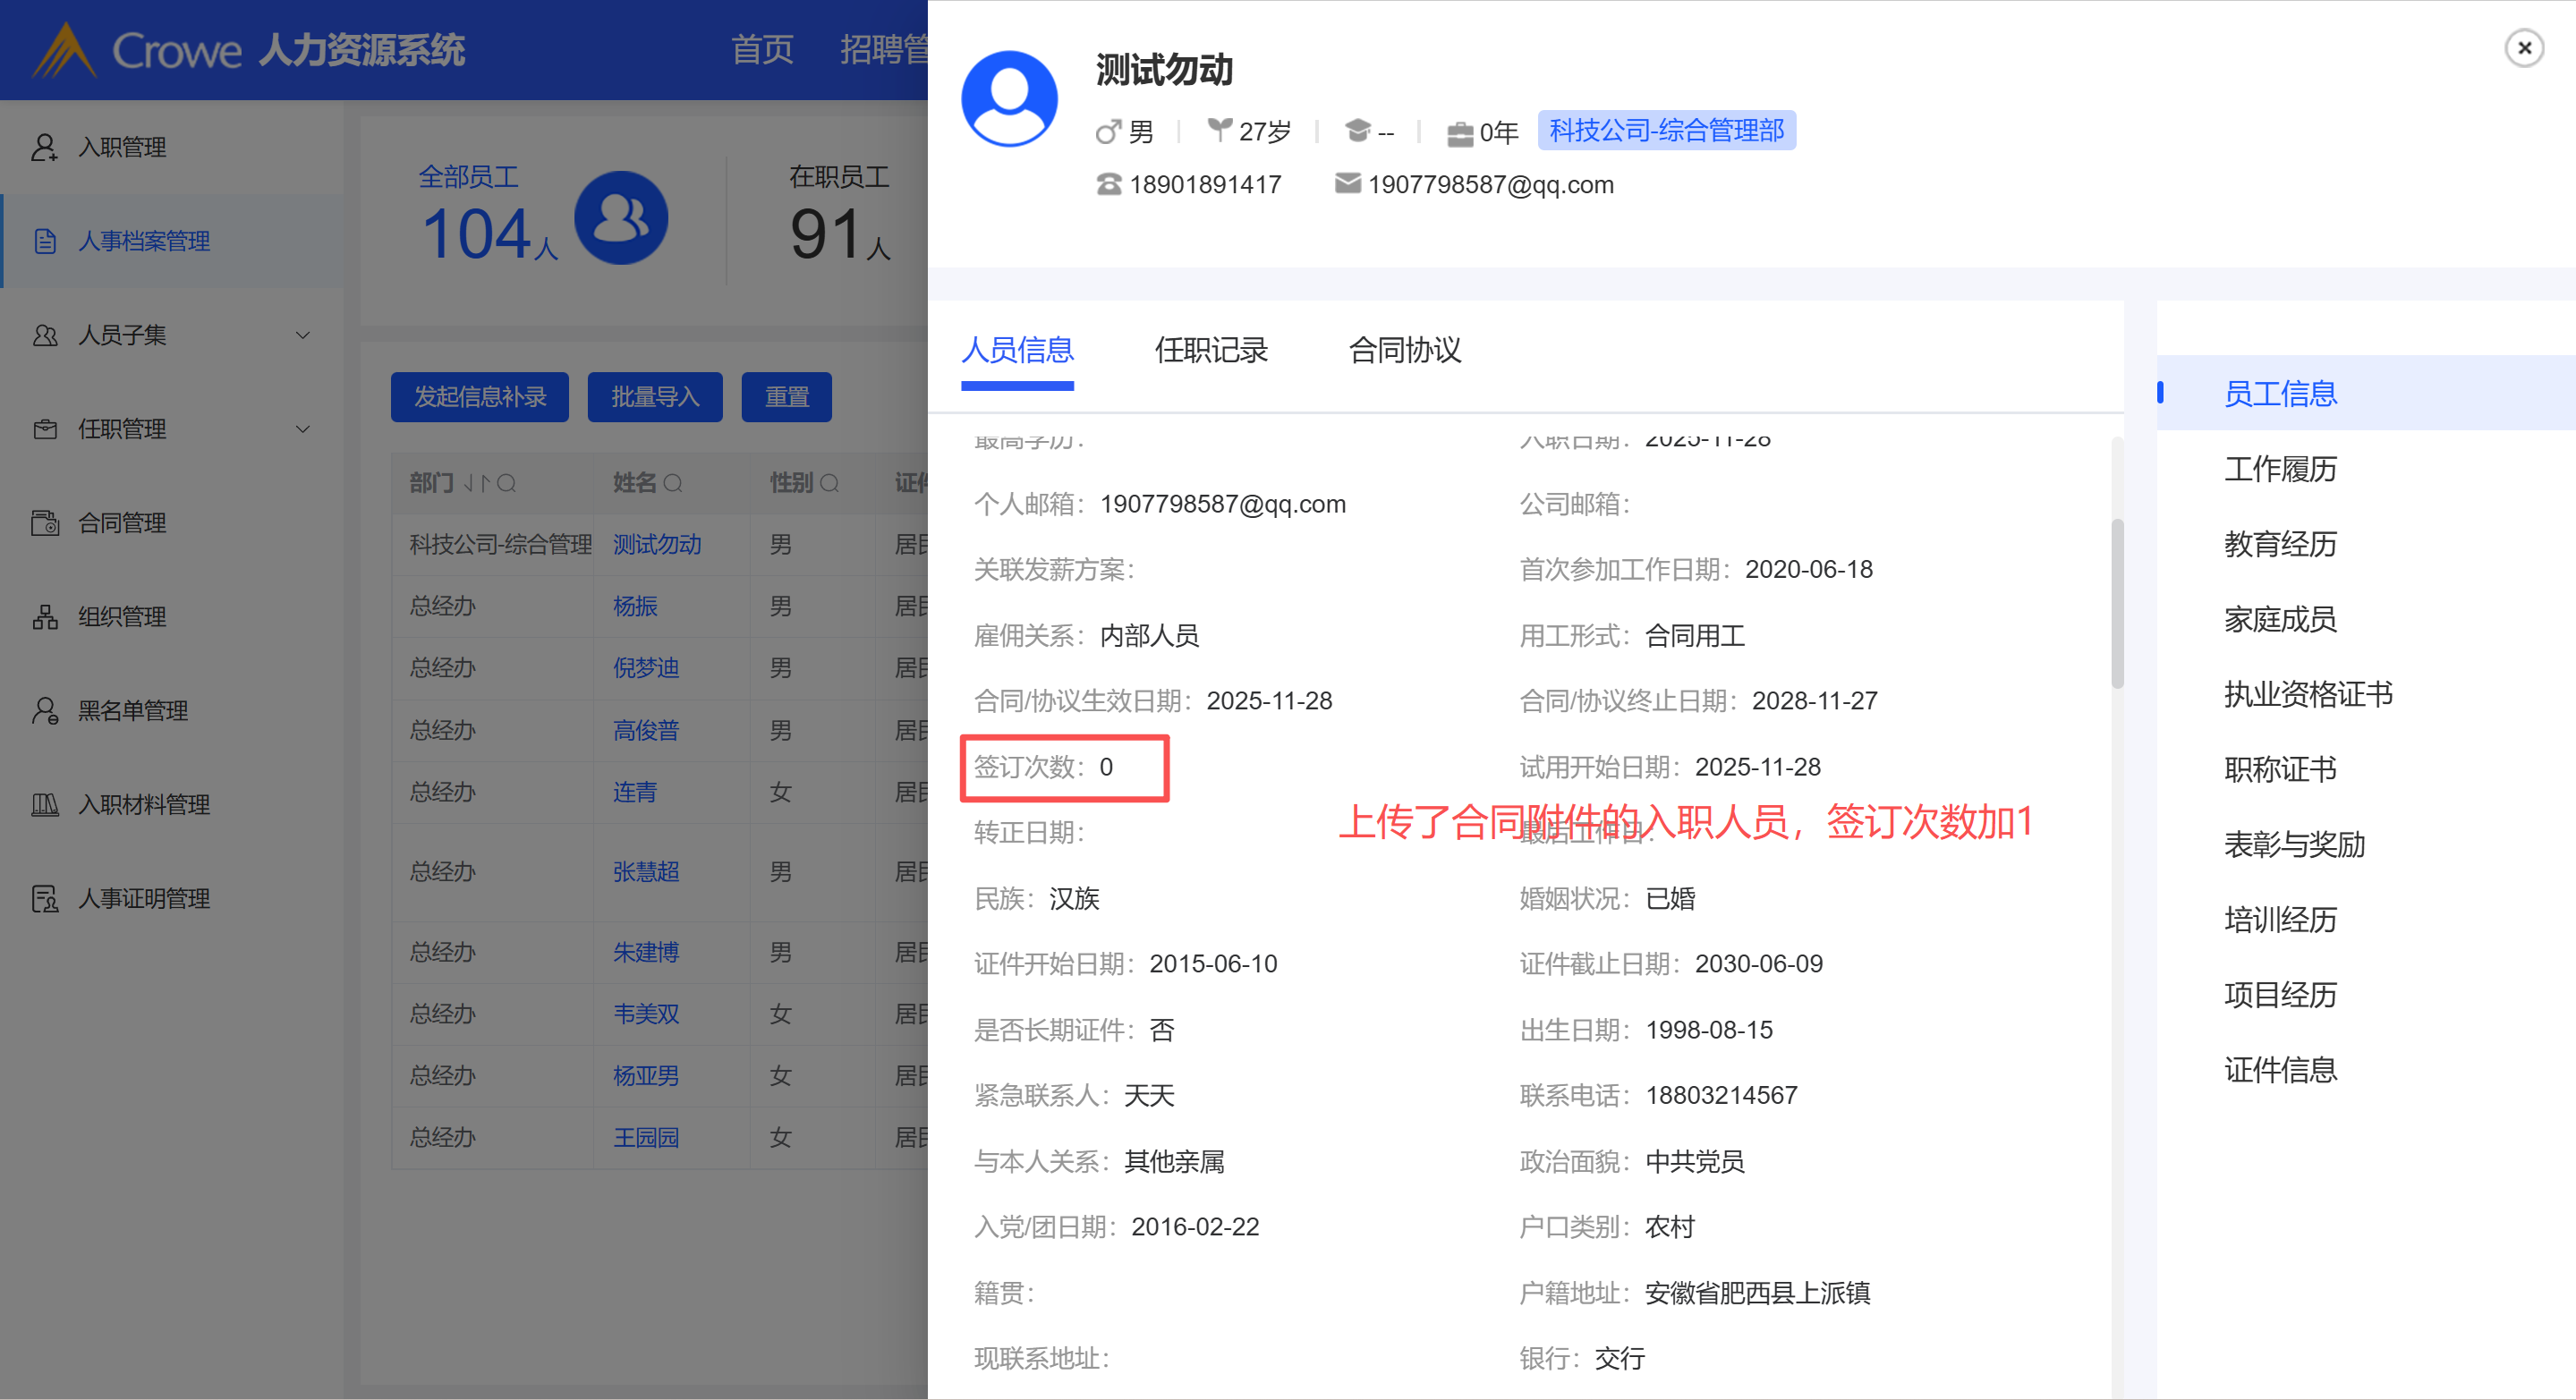Click the 入职管理 sidebar icon
2576x1400 pixels.
point(44,147)
